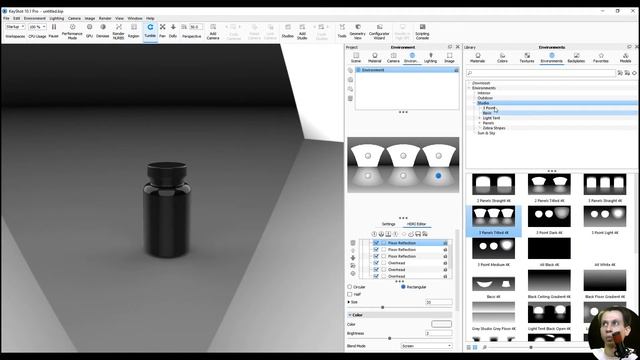Expand the Size parameter
Image resolution: width=640 pixels, height=360 pixels.
[x=349, y=302]
